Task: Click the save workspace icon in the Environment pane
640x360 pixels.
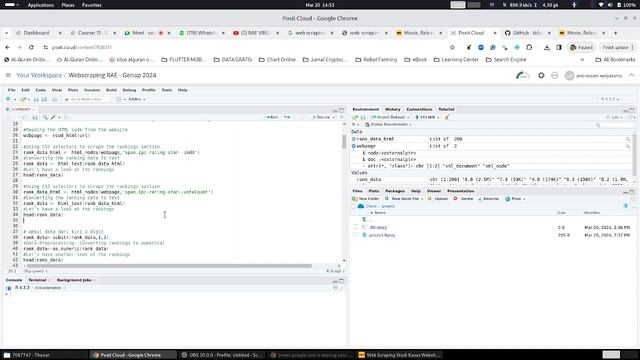Action: (363, 118)
